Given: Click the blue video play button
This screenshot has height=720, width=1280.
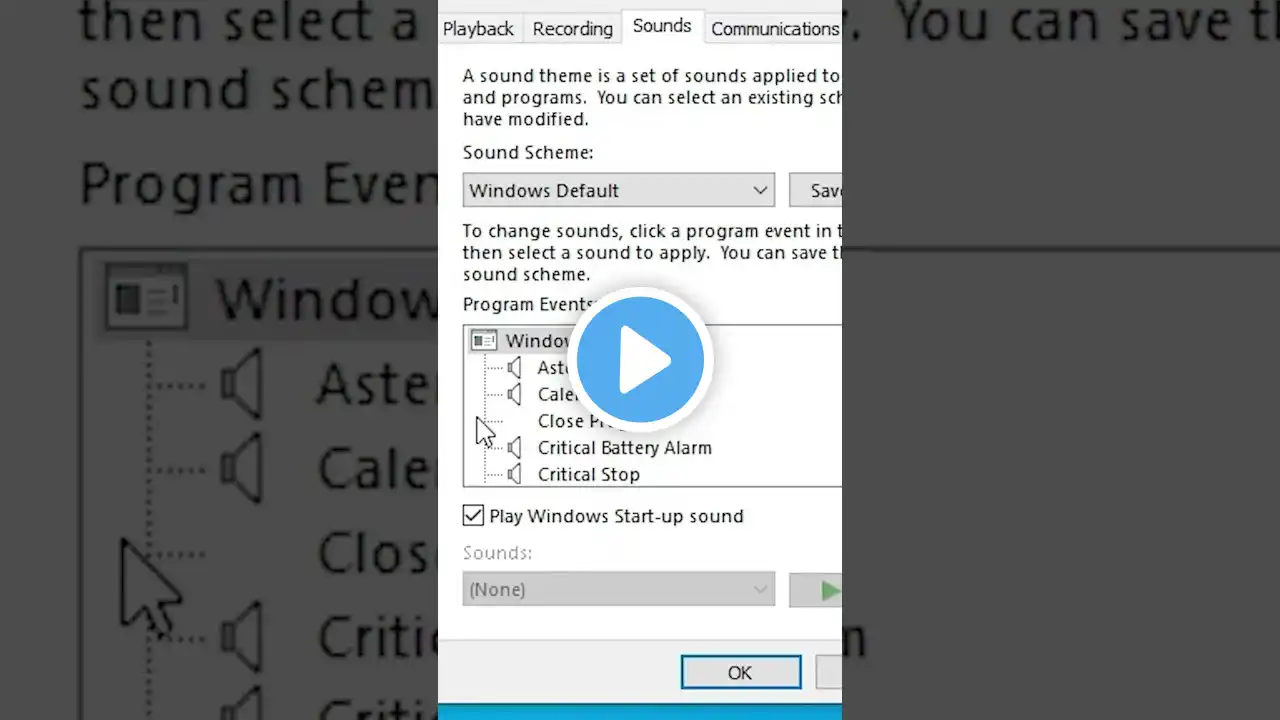Looking at the screenshot, I should click(640, 359).
